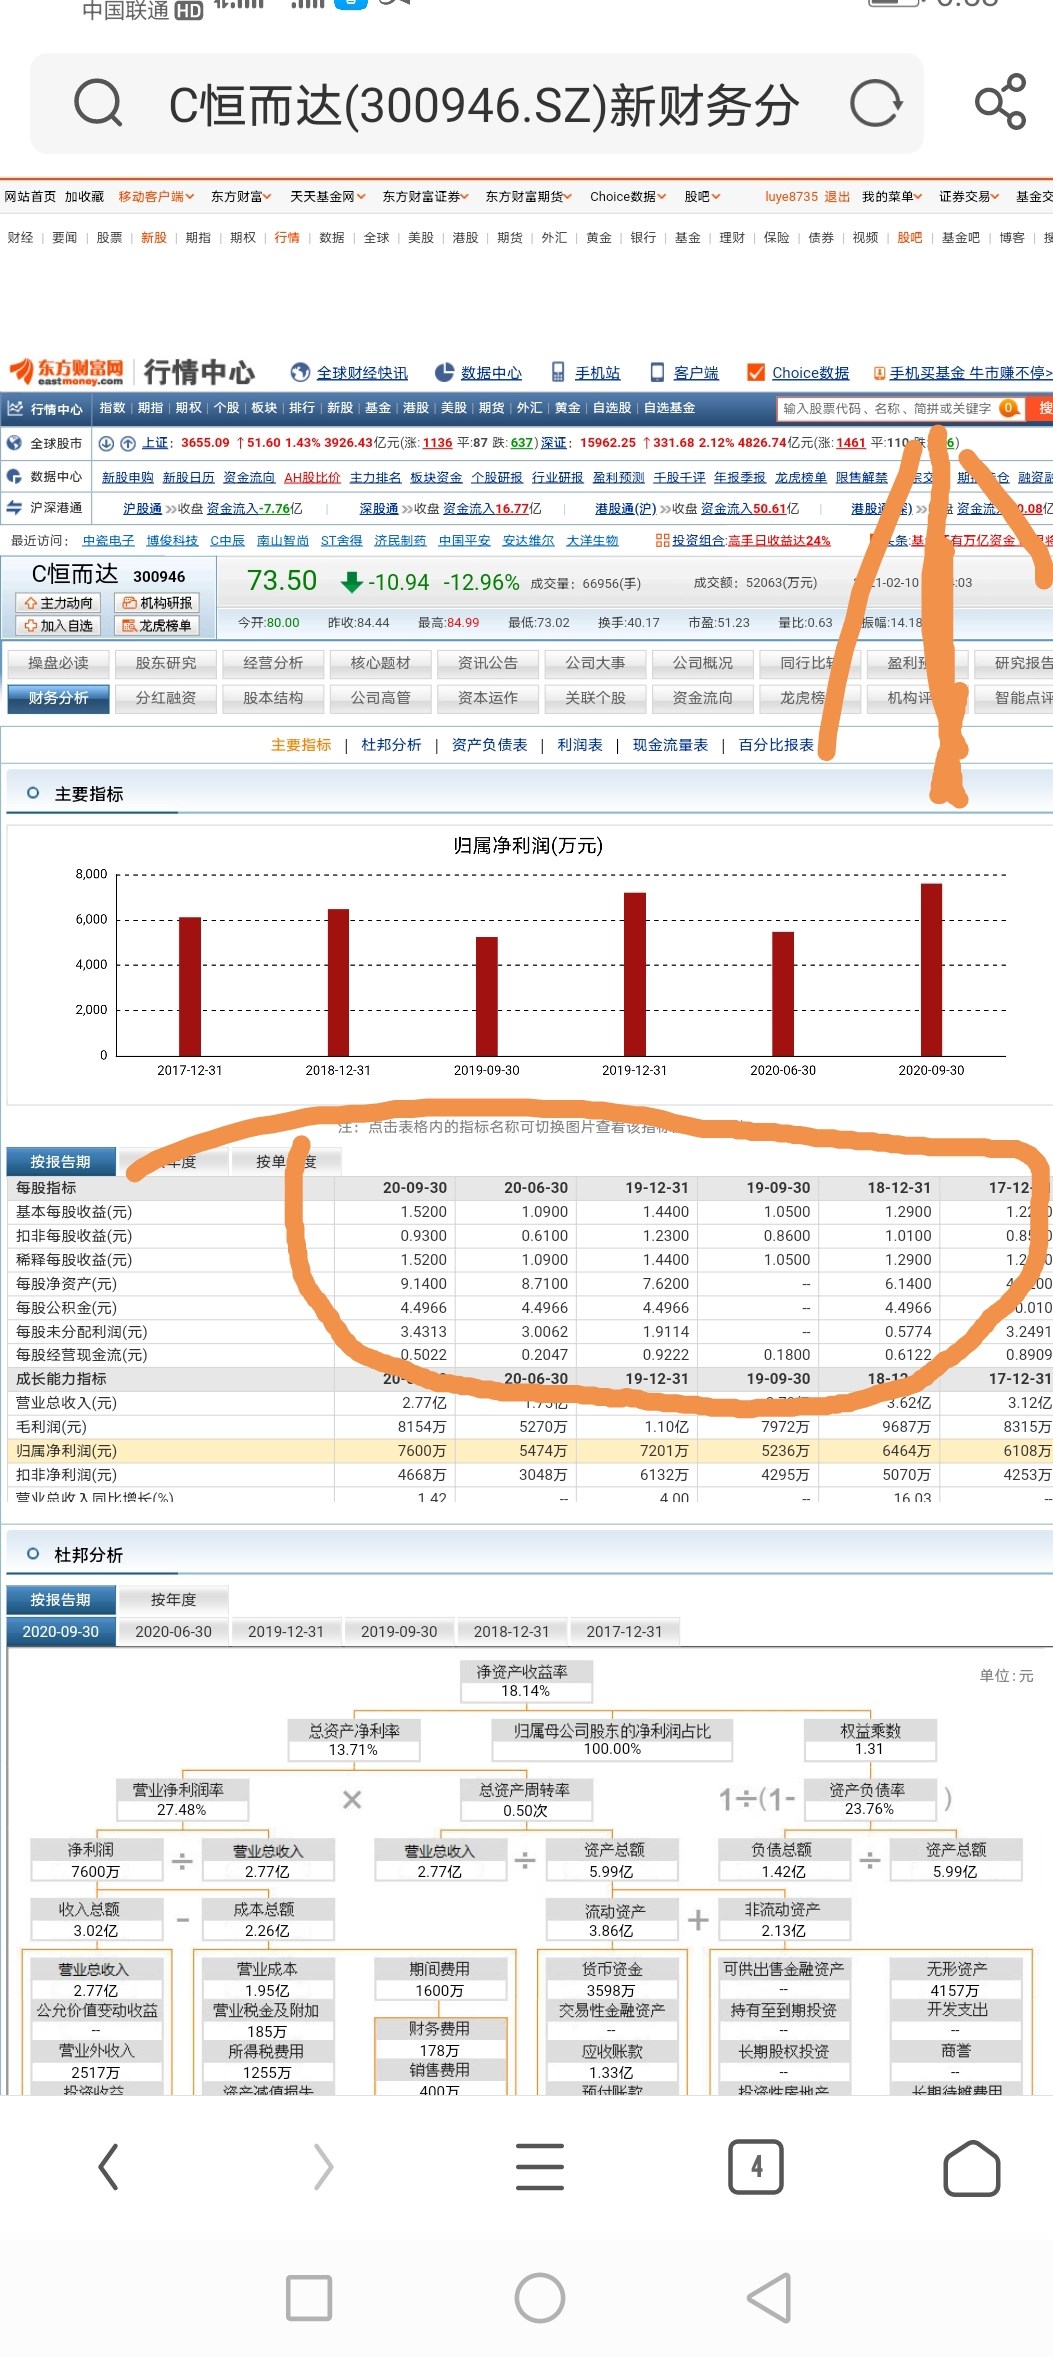This screenshot has width=1053, height=2357.
Task: Expand 我的菜单 dropdown
Action: click(892, 197)
